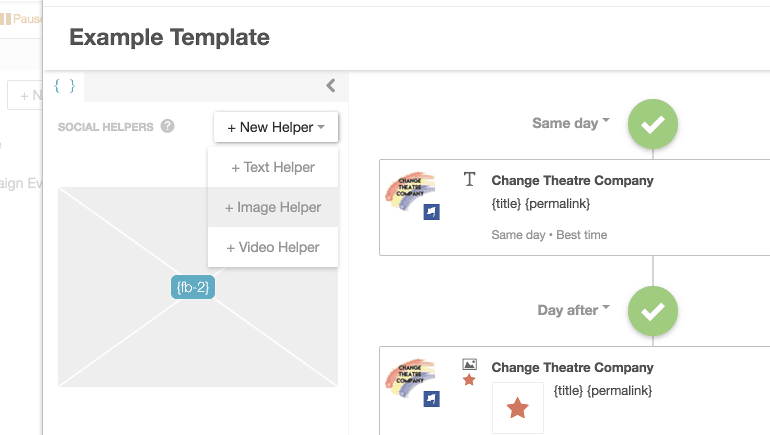Open the New Helper dropdown
Screen dimensions: 770x435
coord(276,127)
